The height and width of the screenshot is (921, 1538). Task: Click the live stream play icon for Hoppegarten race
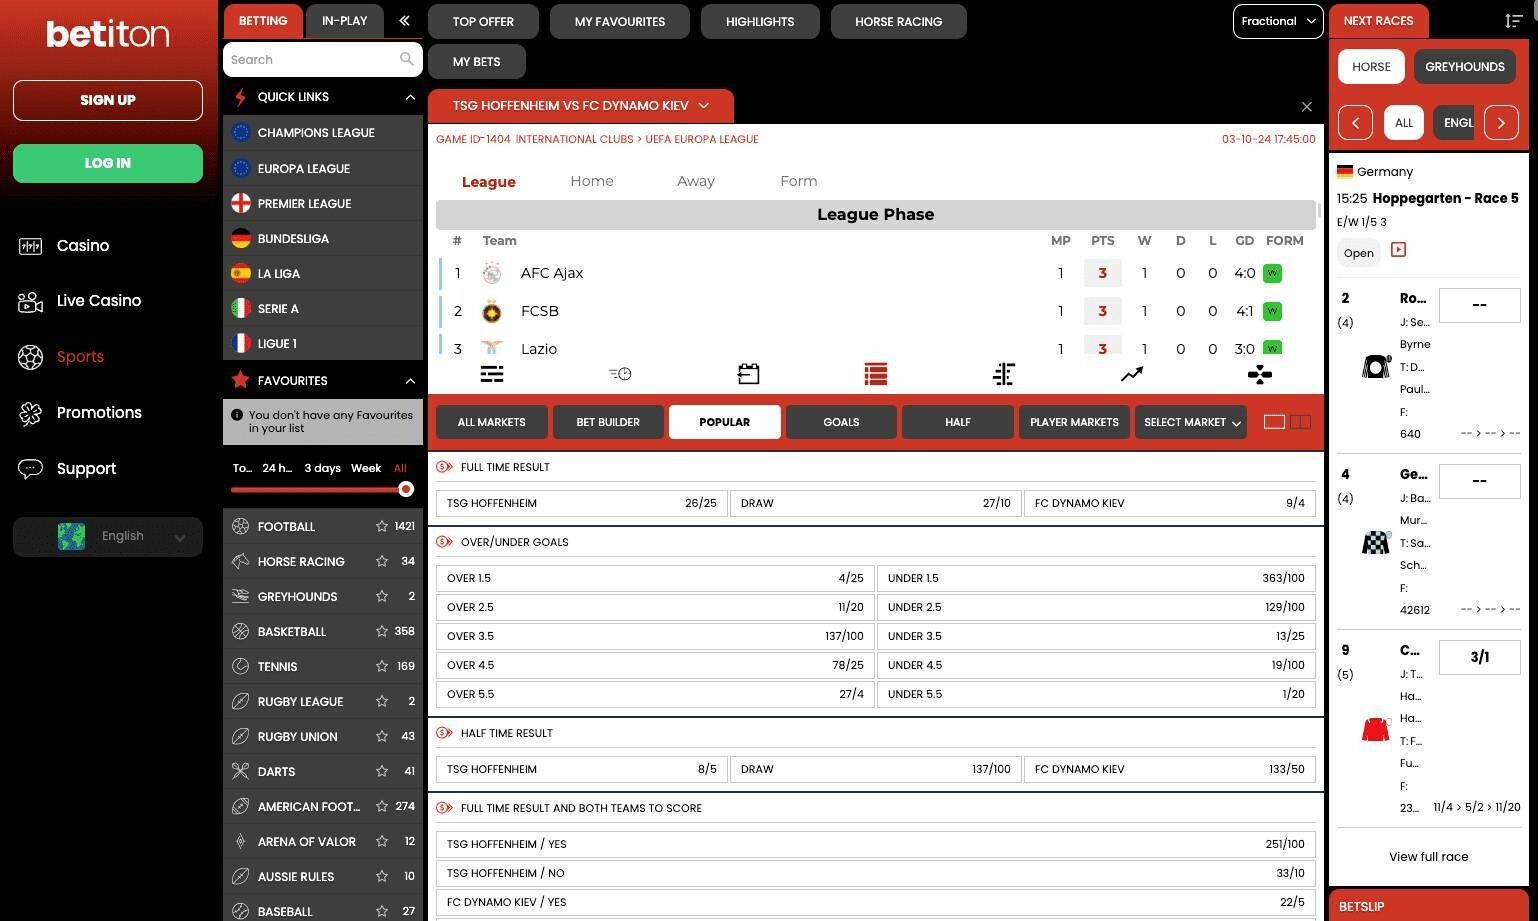pos(1398,250)
